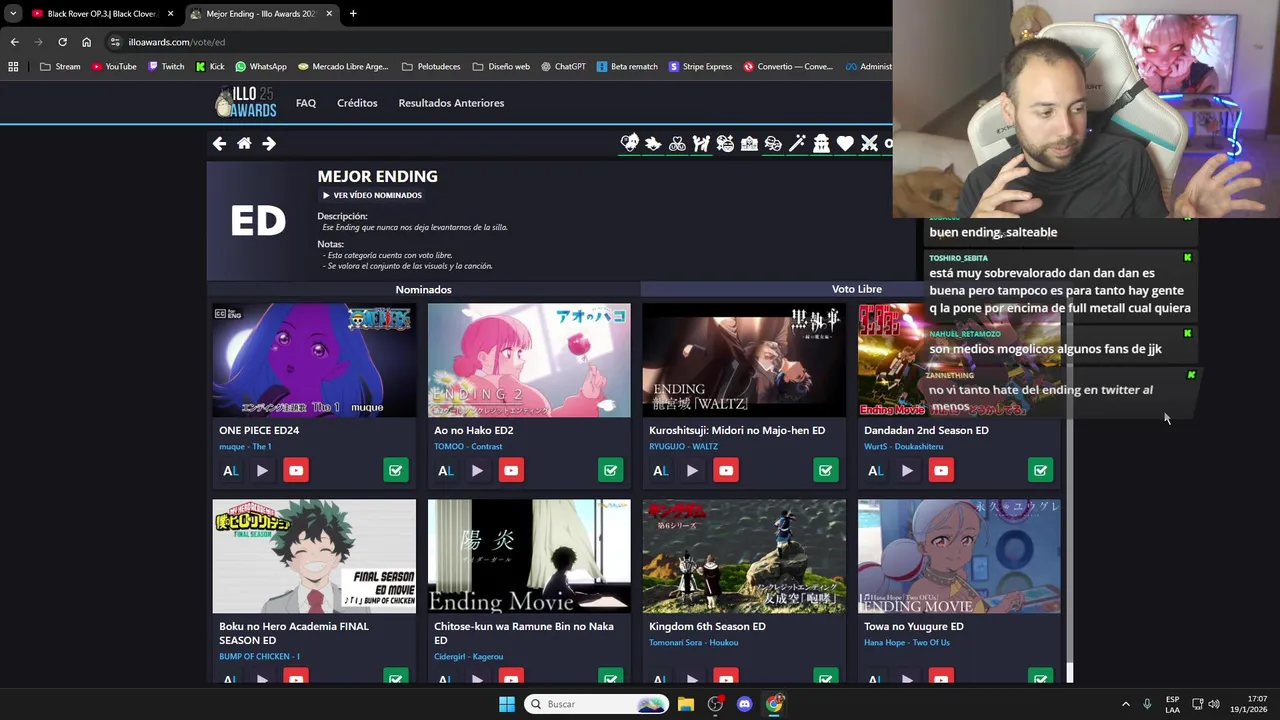Select ONE PIECE ED24 thumbnail
This screenshot has width=1280, height=720.
[314, 360]
